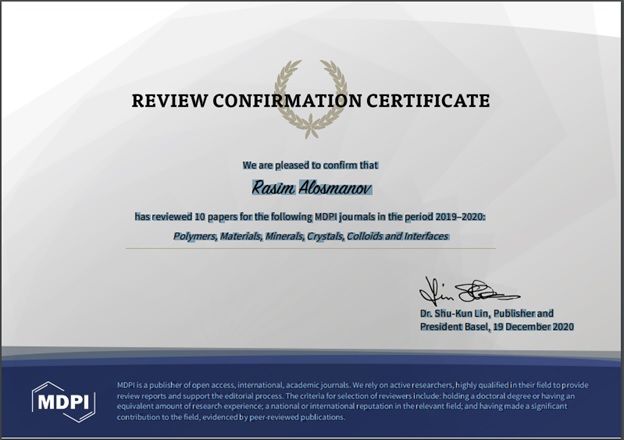Click the thin horizontal line under the journals list
The image size is (624, 440).
click(311, 248)
